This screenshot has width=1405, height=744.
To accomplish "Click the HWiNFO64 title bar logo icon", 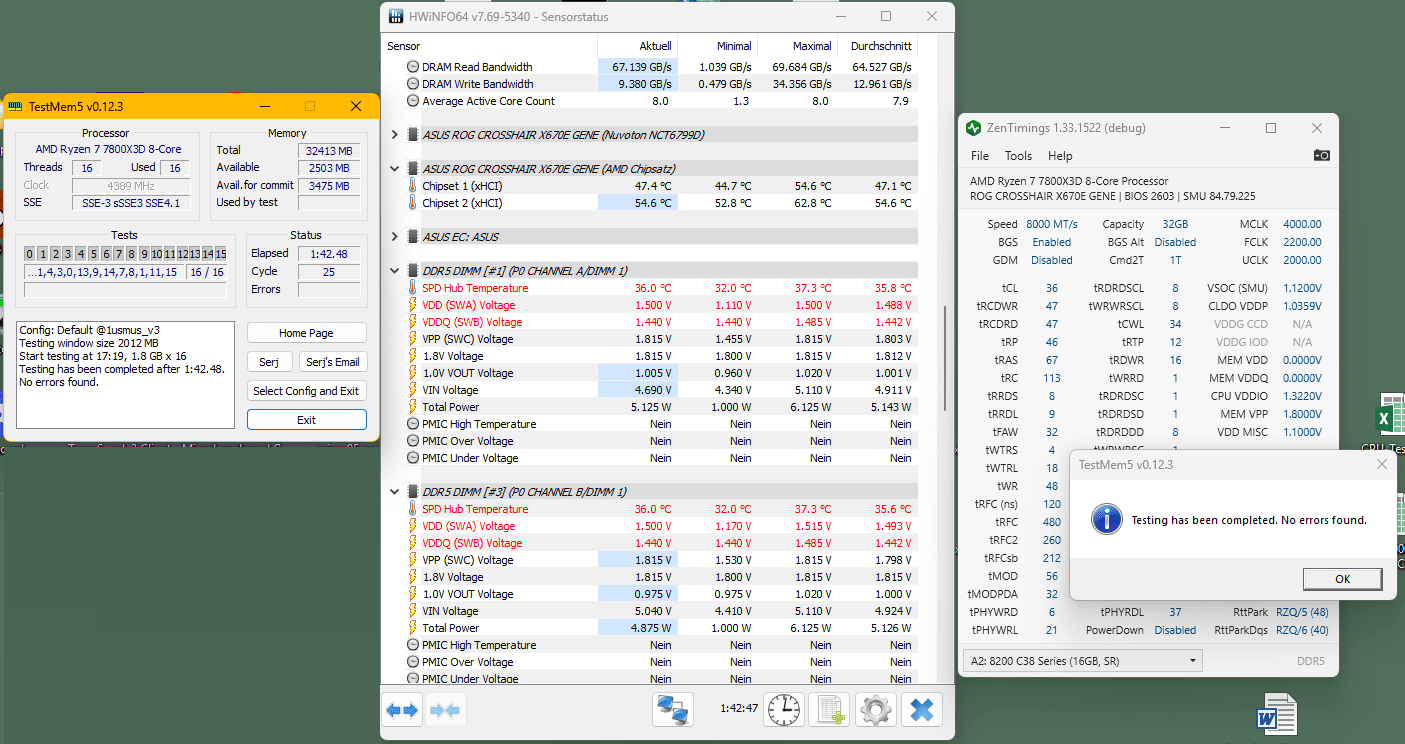I will 396,17.
